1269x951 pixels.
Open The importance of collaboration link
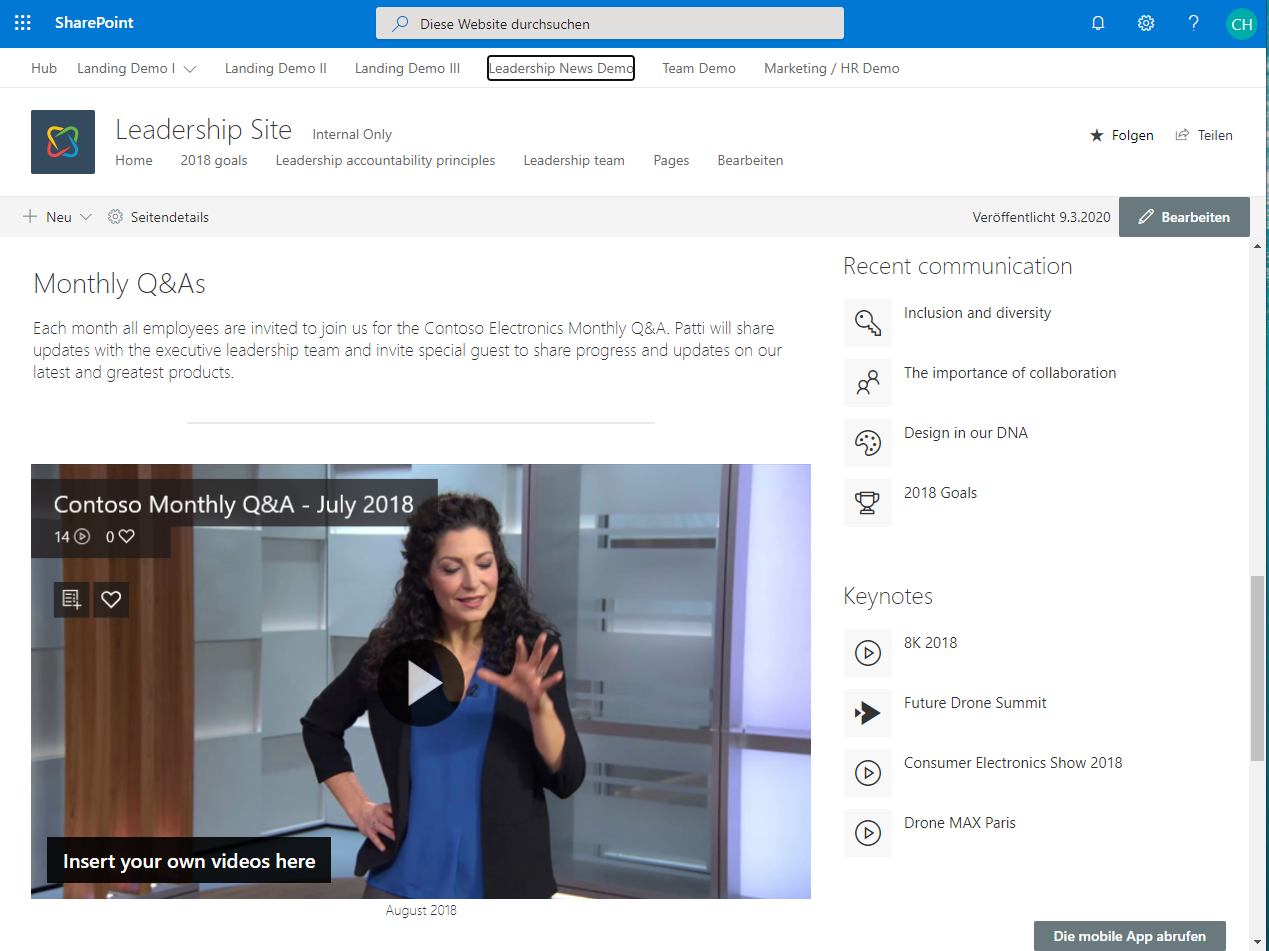[x=1010, y=373]
